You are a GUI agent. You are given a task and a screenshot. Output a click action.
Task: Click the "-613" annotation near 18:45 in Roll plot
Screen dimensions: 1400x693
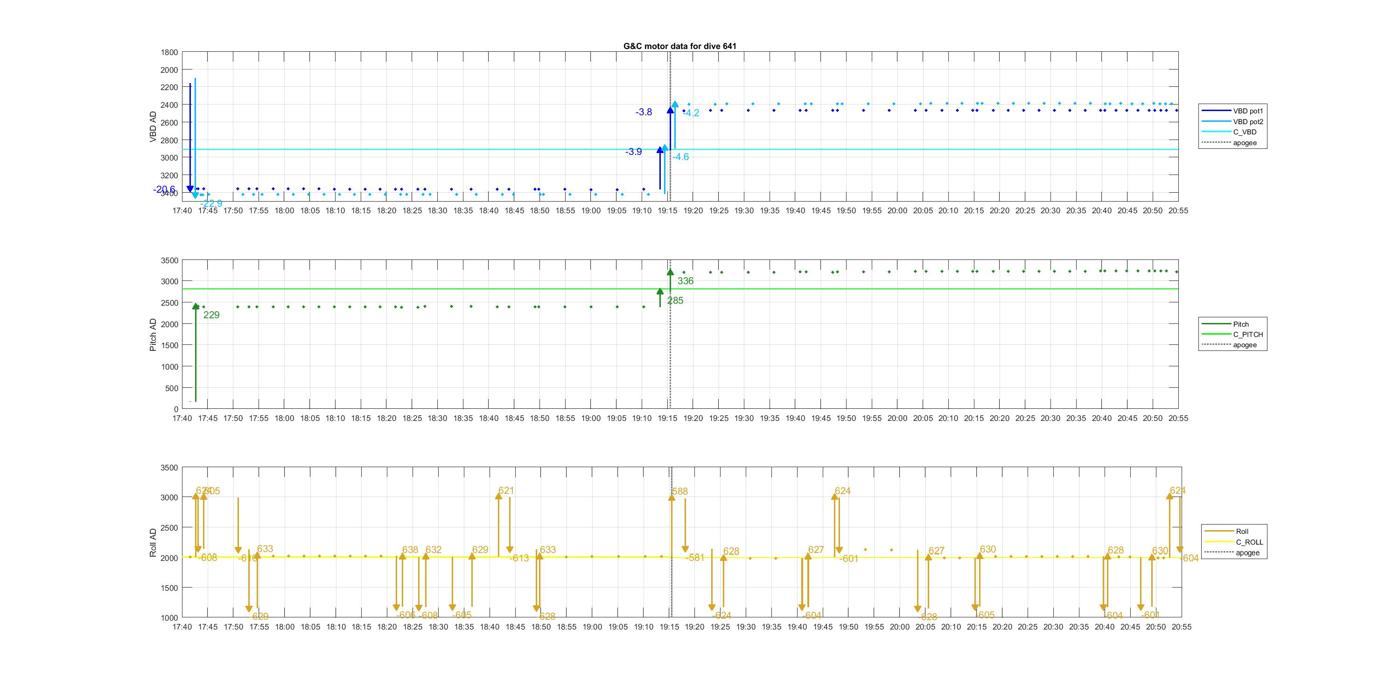tap(519, 559)
